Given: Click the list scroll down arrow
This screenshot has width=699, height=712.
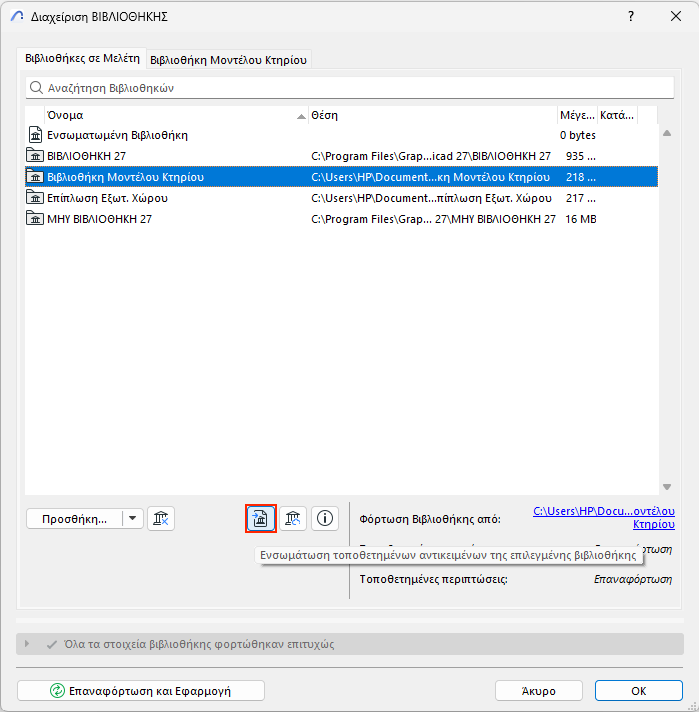Looking at the screenshot, I should (667, 487).
